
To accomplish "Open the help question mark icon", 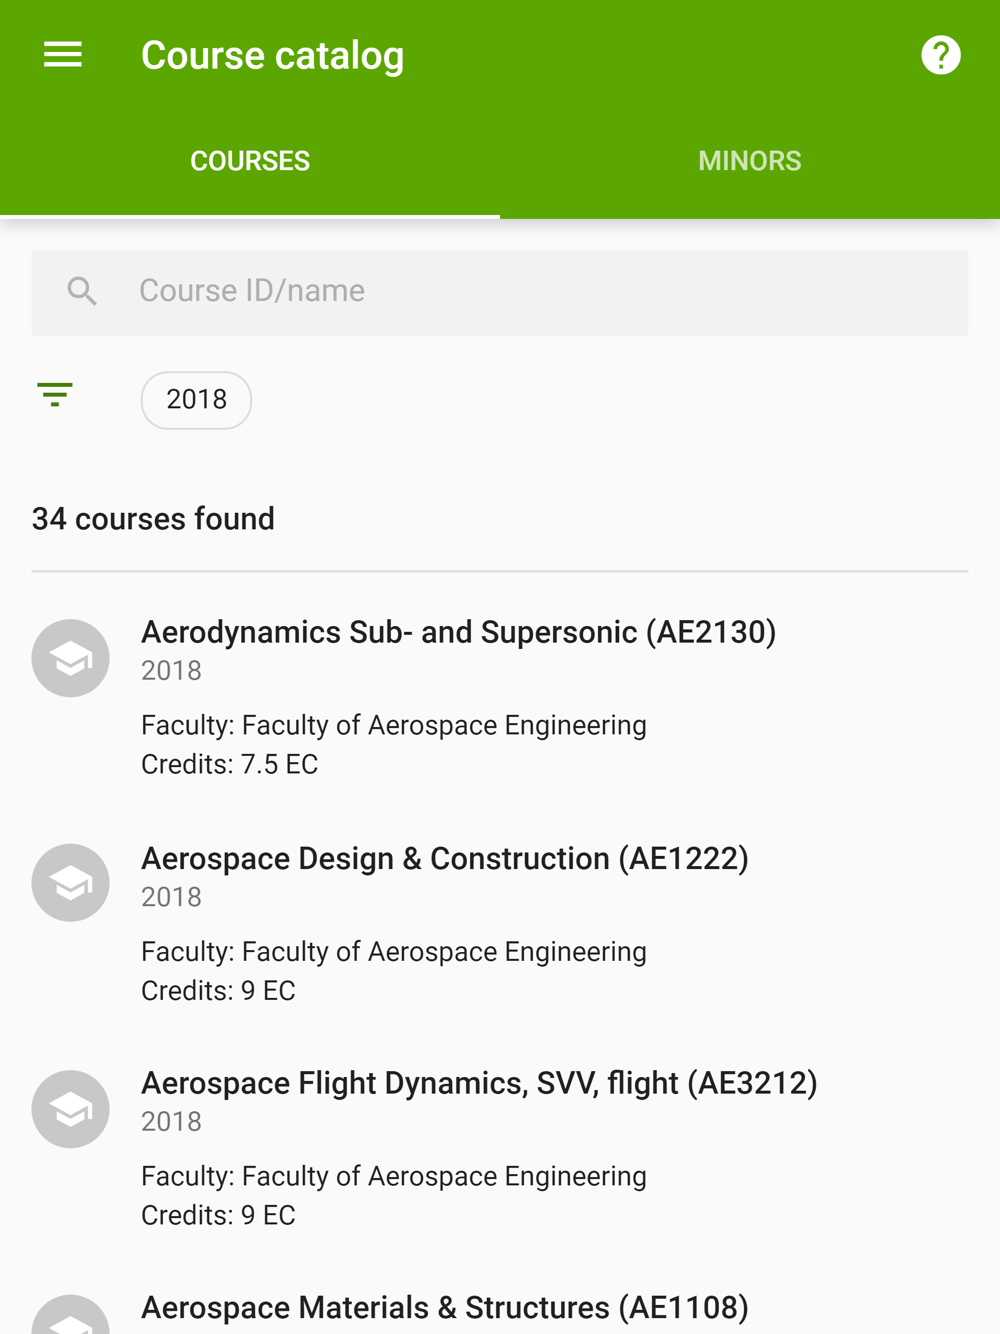I will pos(940,55).
